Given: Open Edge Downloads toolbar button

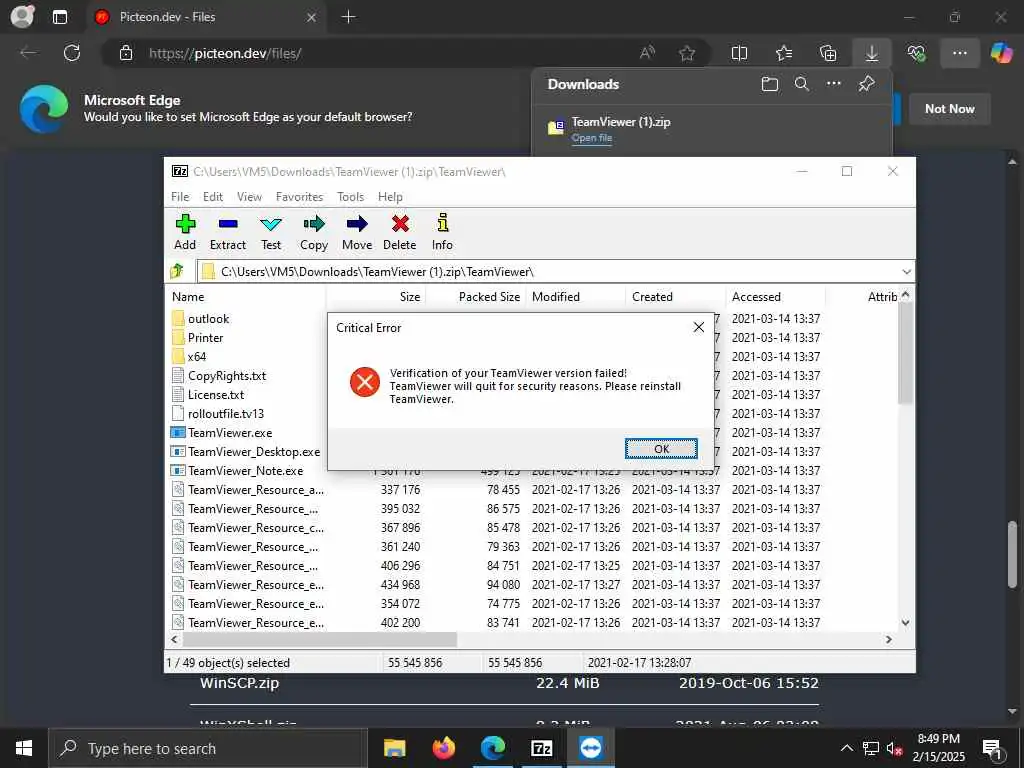Looking at the screenshot, I should [872, 53].
